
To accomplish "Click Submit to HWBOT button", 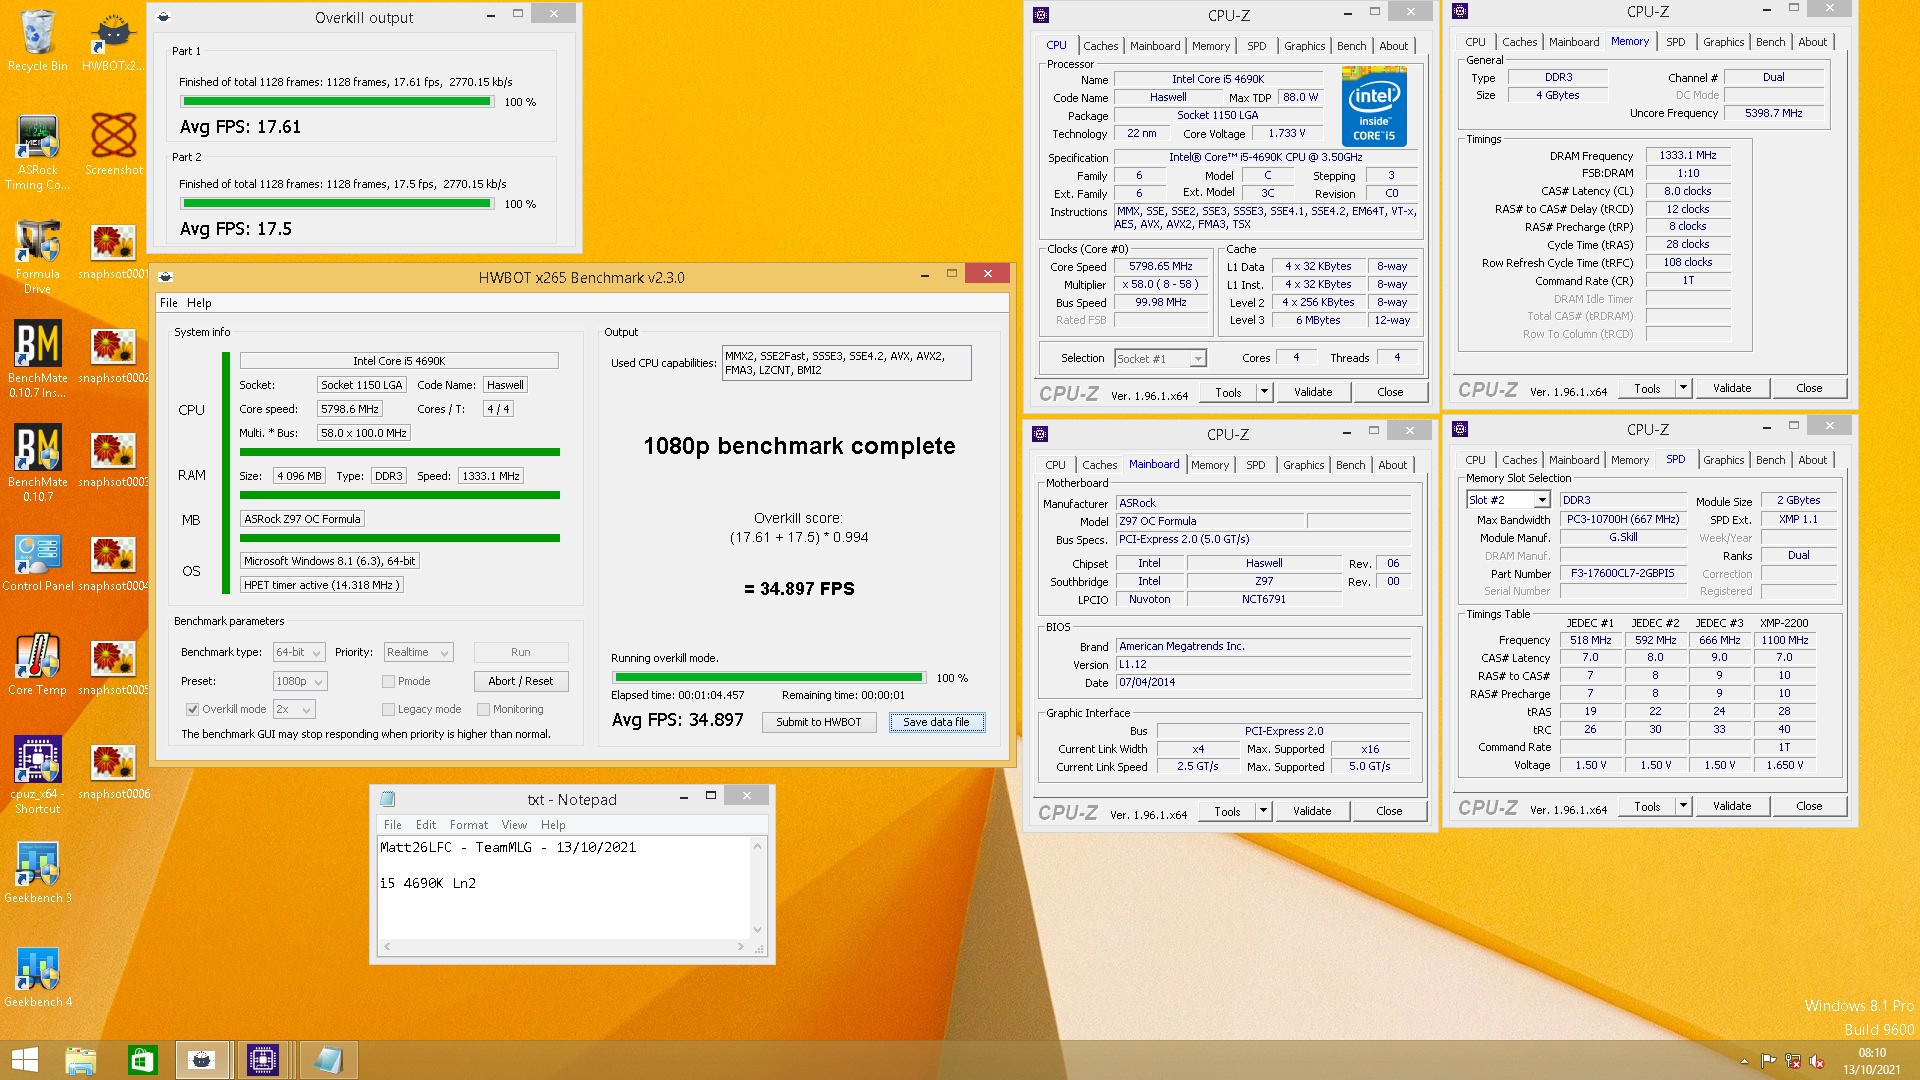I will point(819,722).
